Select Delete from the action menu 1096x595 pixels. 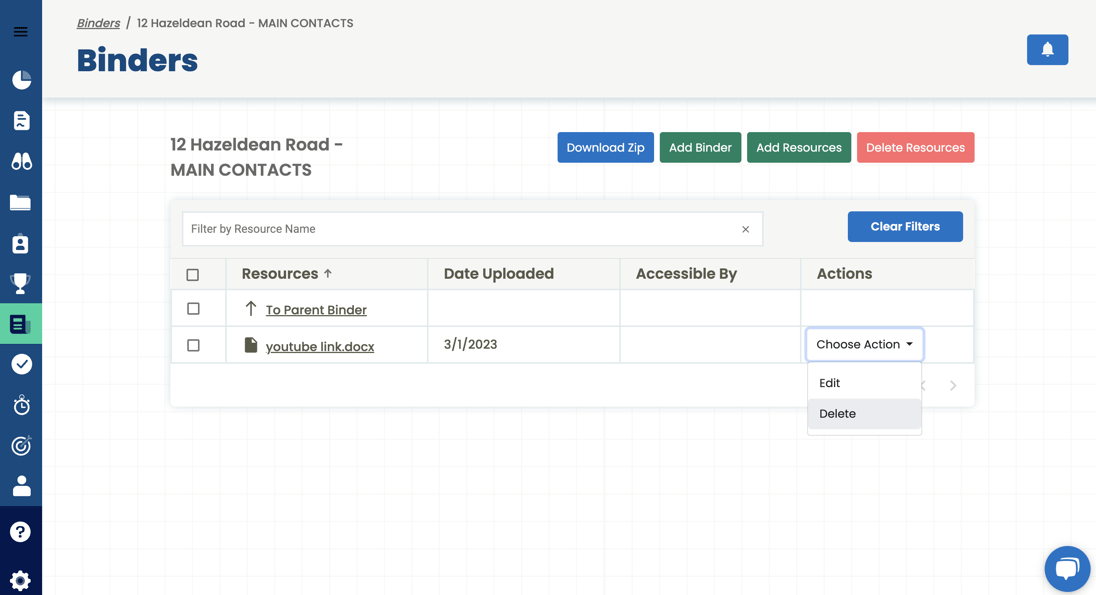(x=838, y=414)
